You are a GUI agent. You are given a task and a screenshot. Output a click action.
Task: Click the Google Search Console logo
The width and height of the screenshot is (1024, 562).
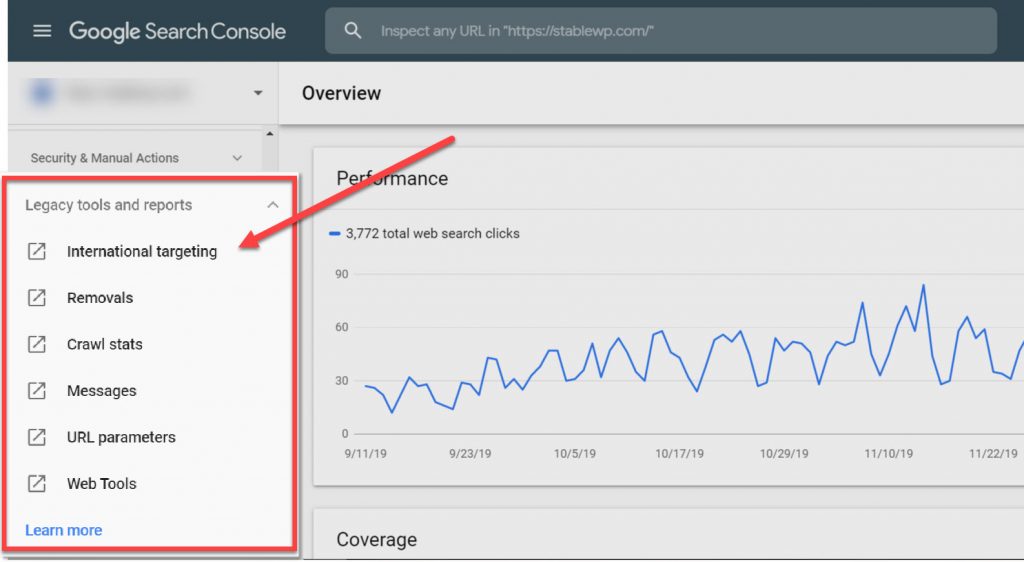178,31
